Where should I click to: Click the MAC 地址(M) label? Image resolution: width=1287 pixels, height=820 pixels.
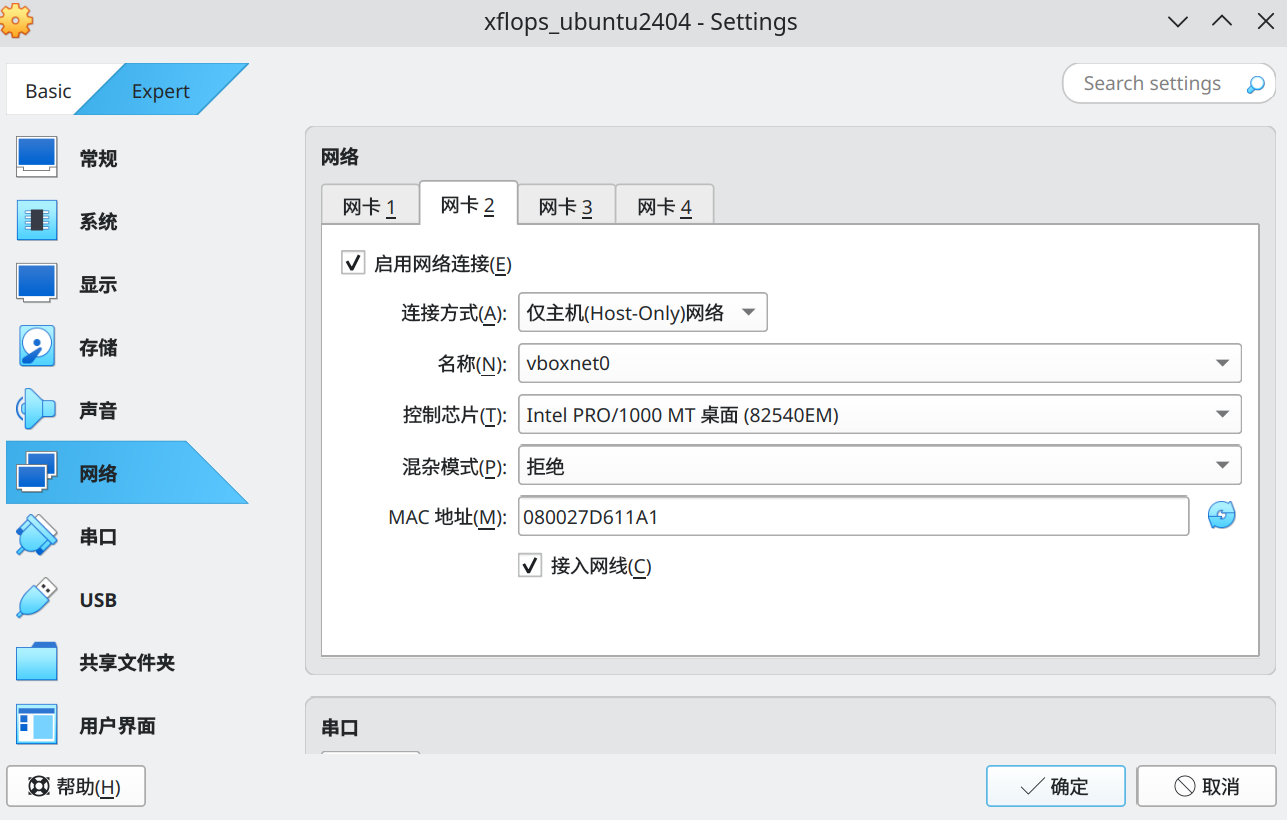point(448,517)
